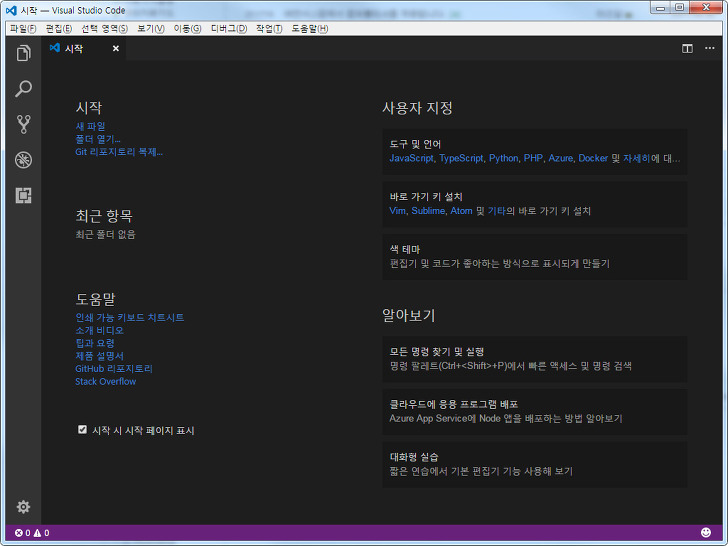Install Sublime keybindings link
The height and width of the screenshot is (546, 728).
428,211
